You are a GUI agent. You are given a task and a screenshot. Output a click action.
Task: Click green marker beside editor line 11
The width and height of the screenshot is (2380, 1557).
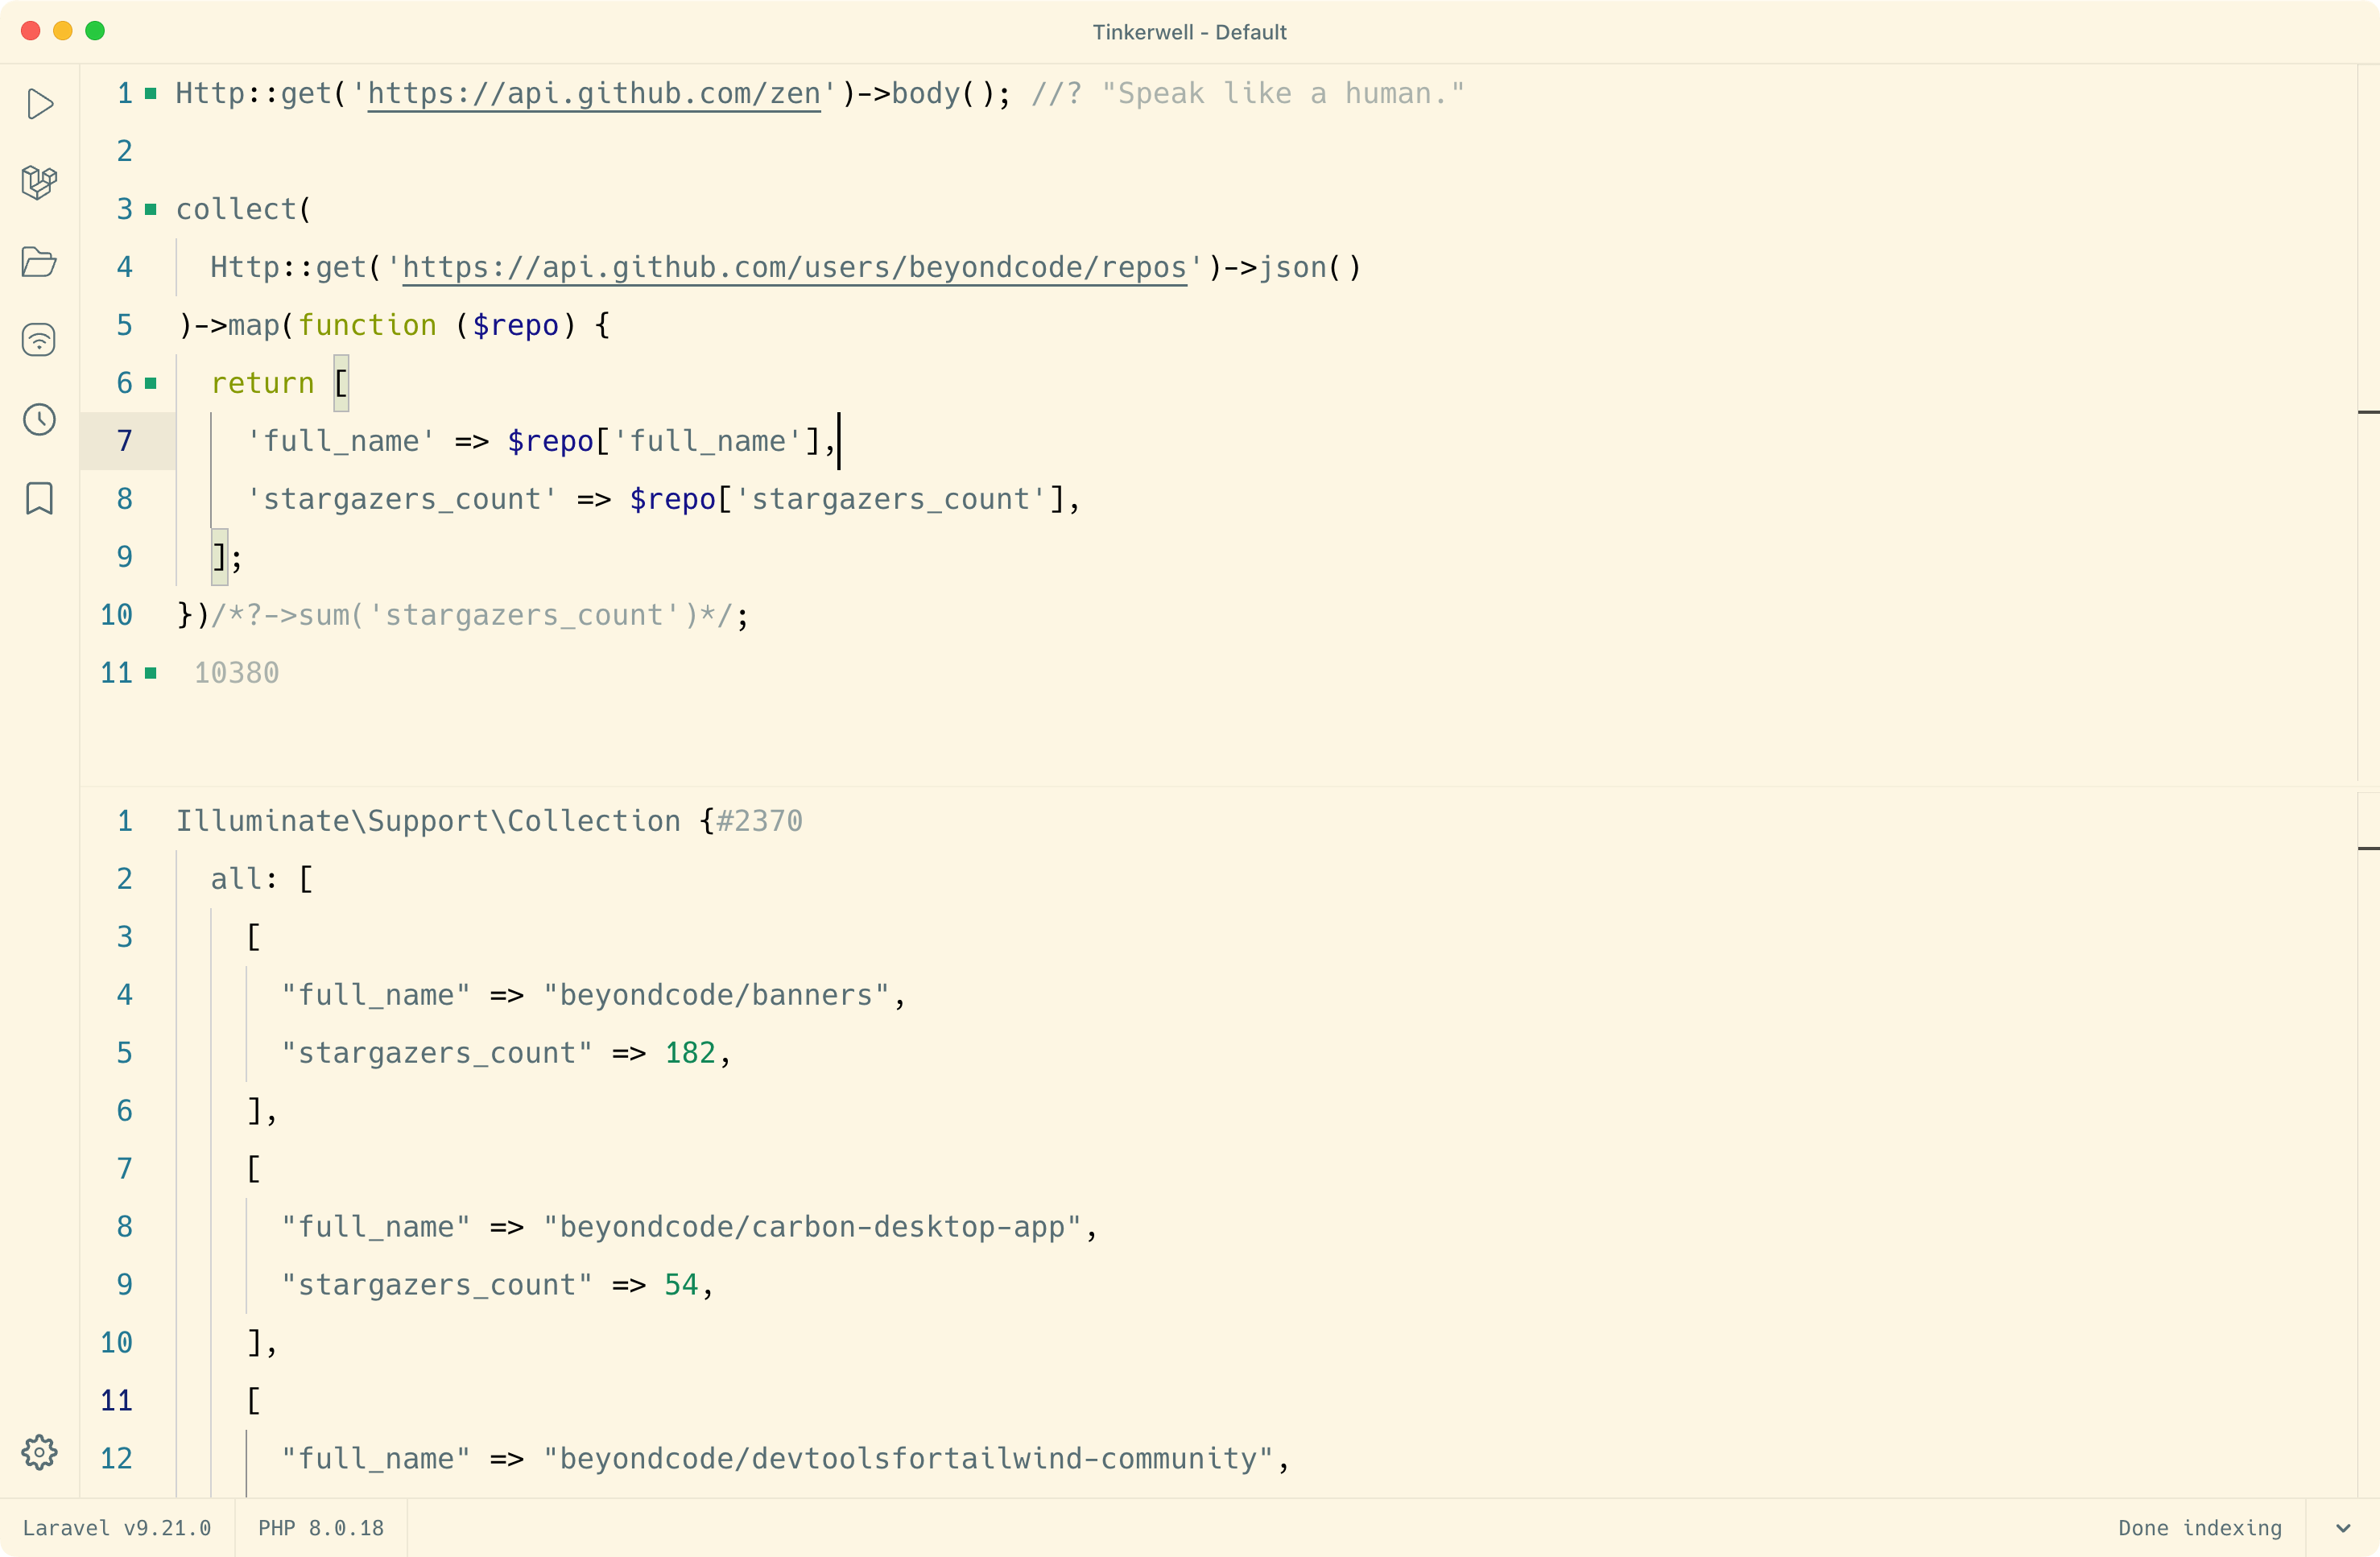pyautogui.click(x=151, y=673)
